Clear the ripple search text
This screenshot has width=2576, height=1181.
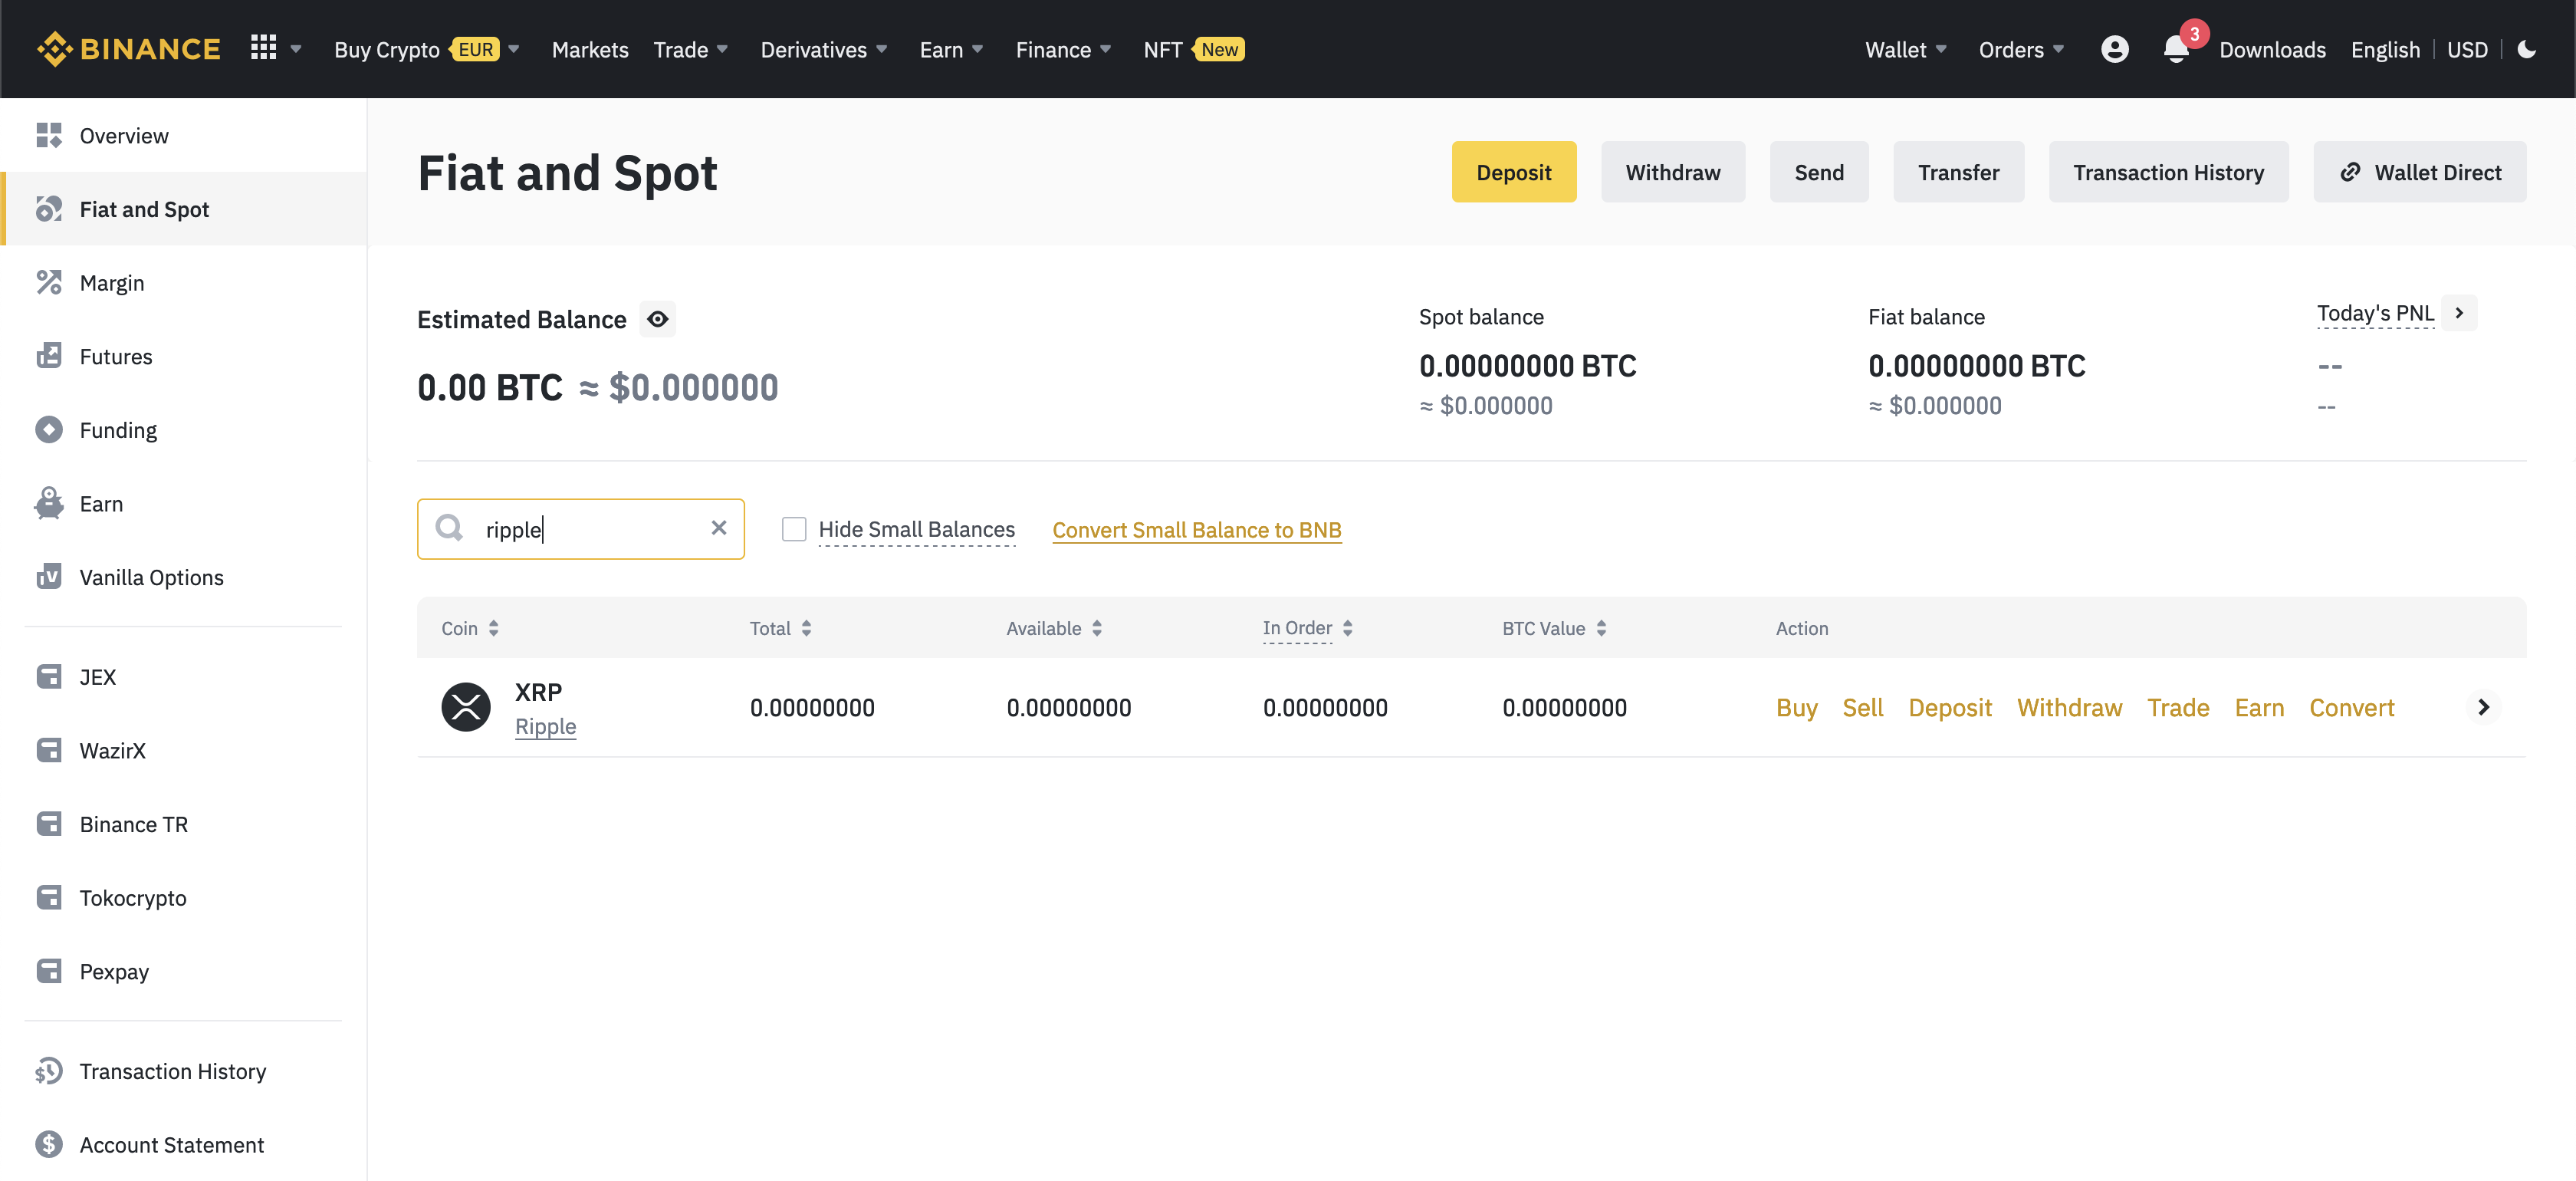(x=718, y=528)
